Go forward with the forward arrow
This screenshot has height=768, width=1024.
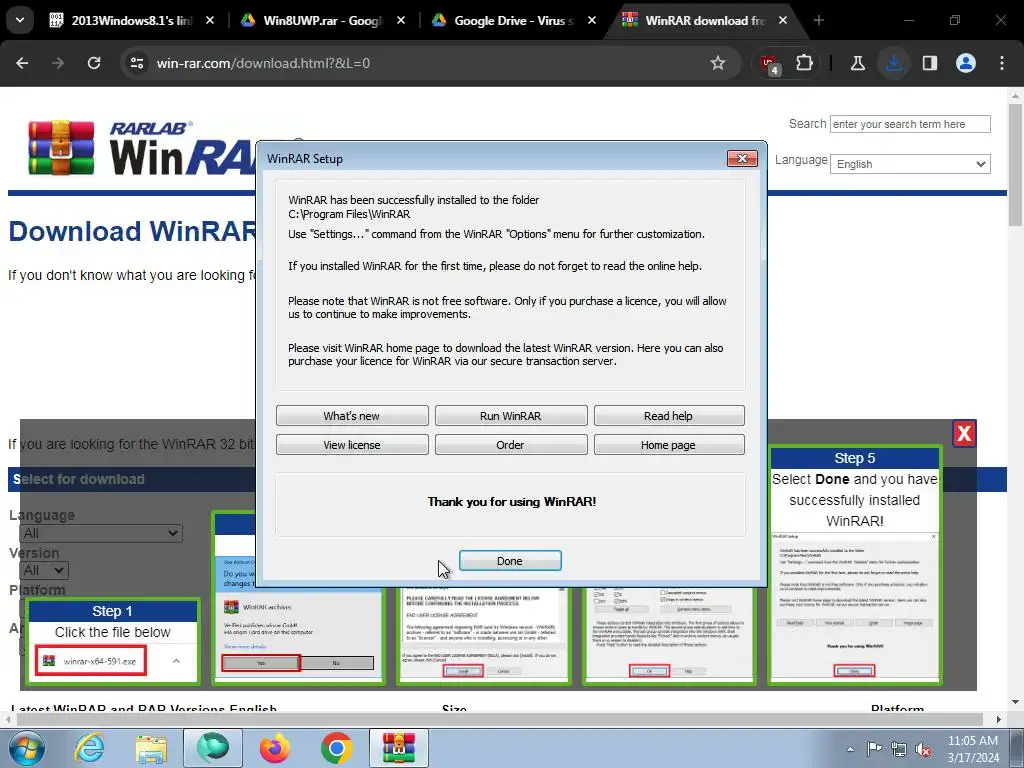click(x=58, y=63)
